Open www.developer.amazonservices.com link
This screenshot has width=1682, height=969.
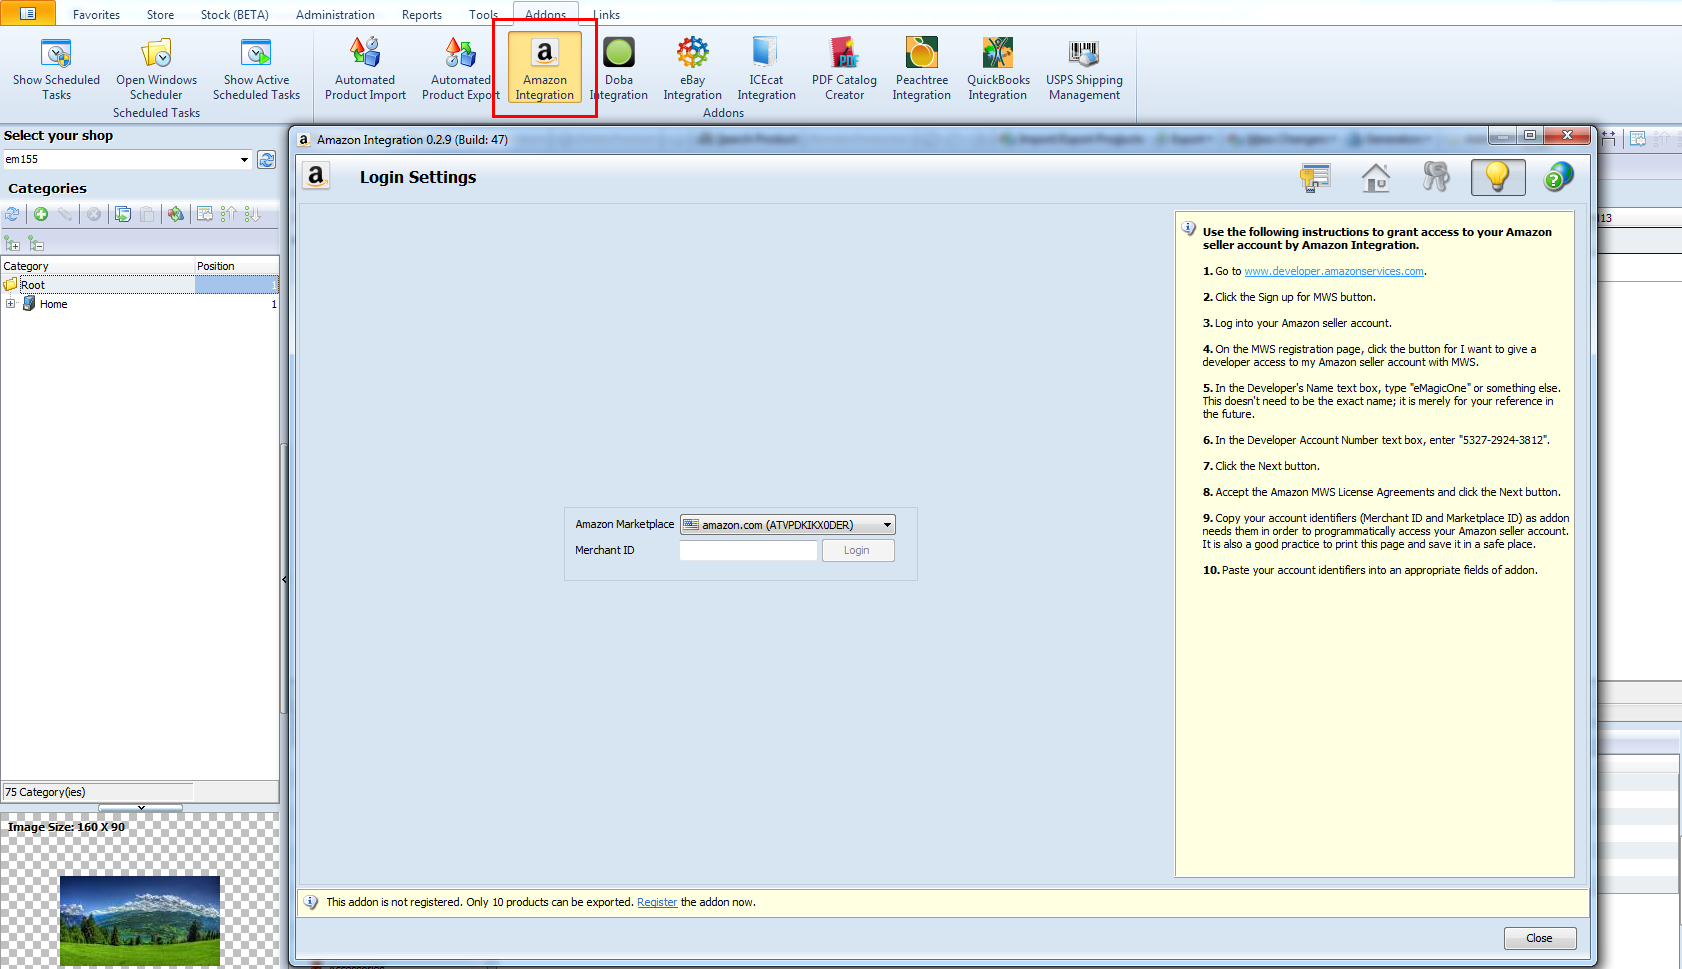pos(1334,271)
